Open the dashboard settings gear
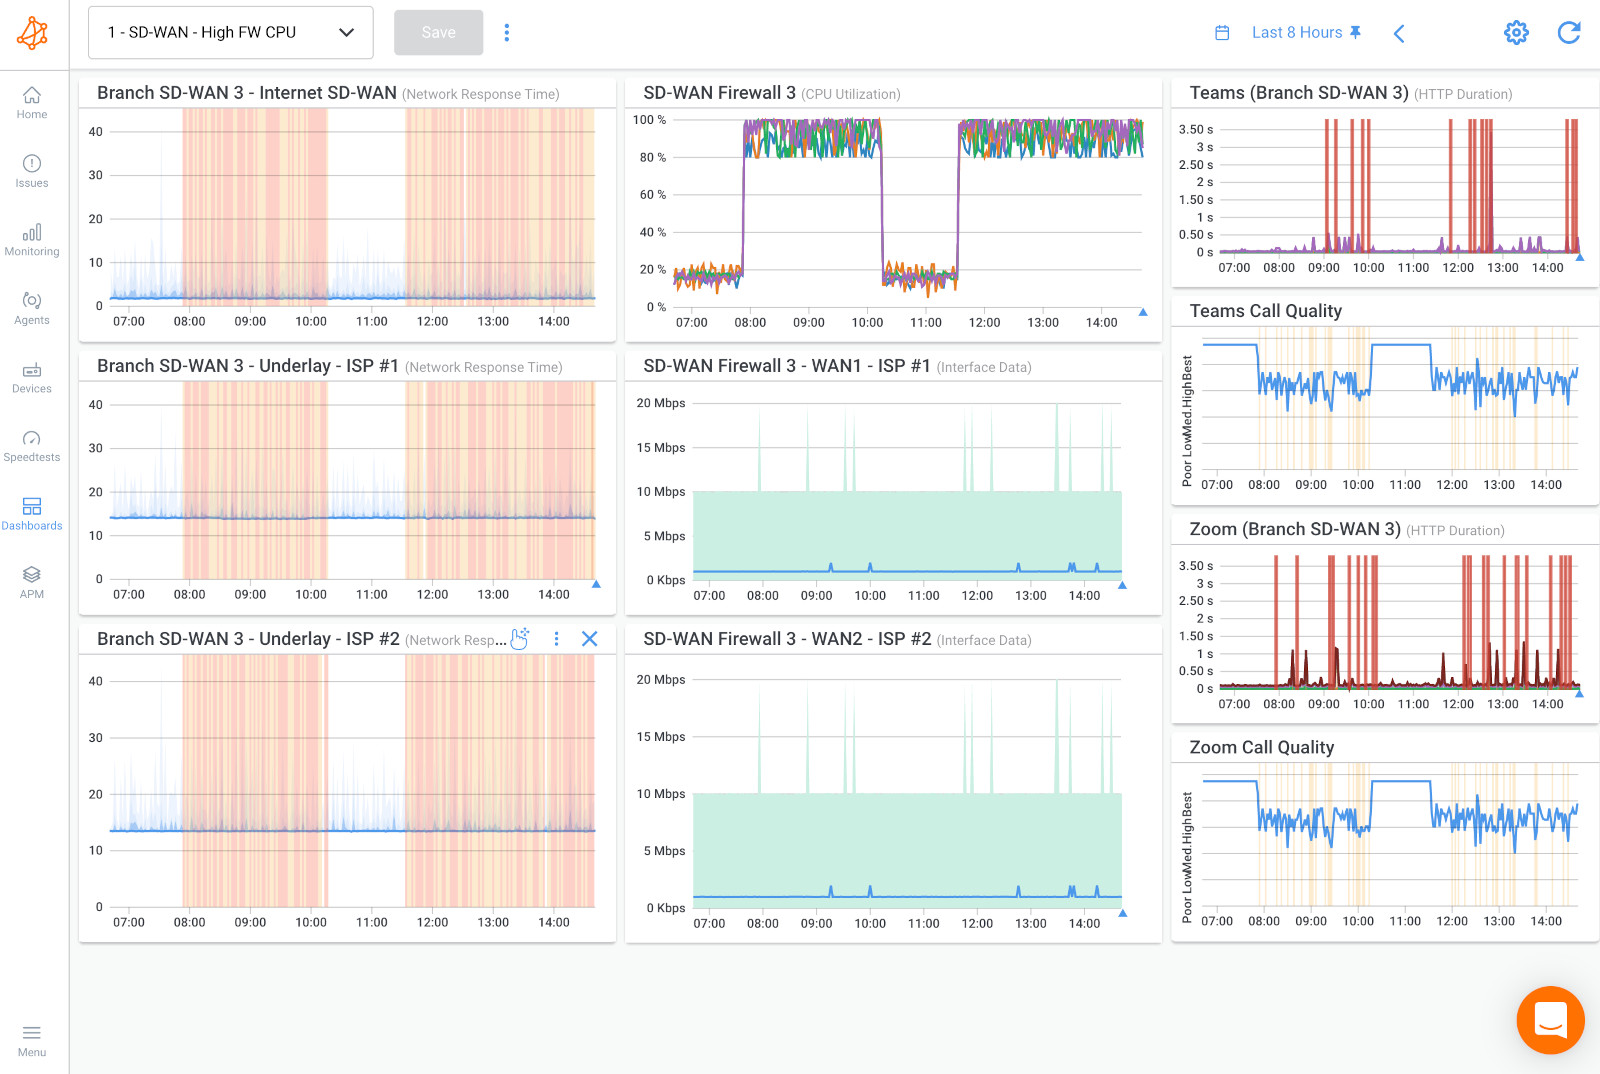This screenshot has height=1074, width=1600. 1516,32
